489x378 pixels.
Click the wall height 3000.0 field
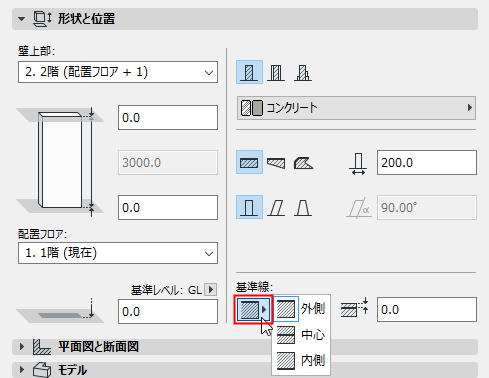[168, 163]
